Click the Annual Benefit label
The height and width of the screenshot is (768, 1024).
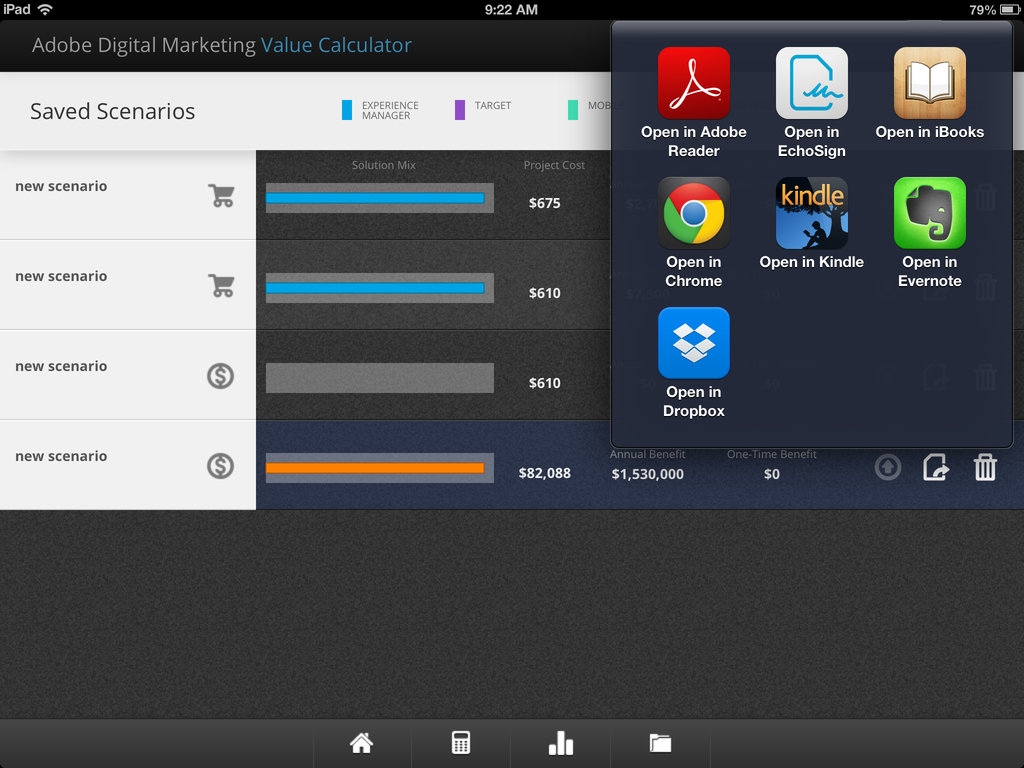tap(647, 454)
